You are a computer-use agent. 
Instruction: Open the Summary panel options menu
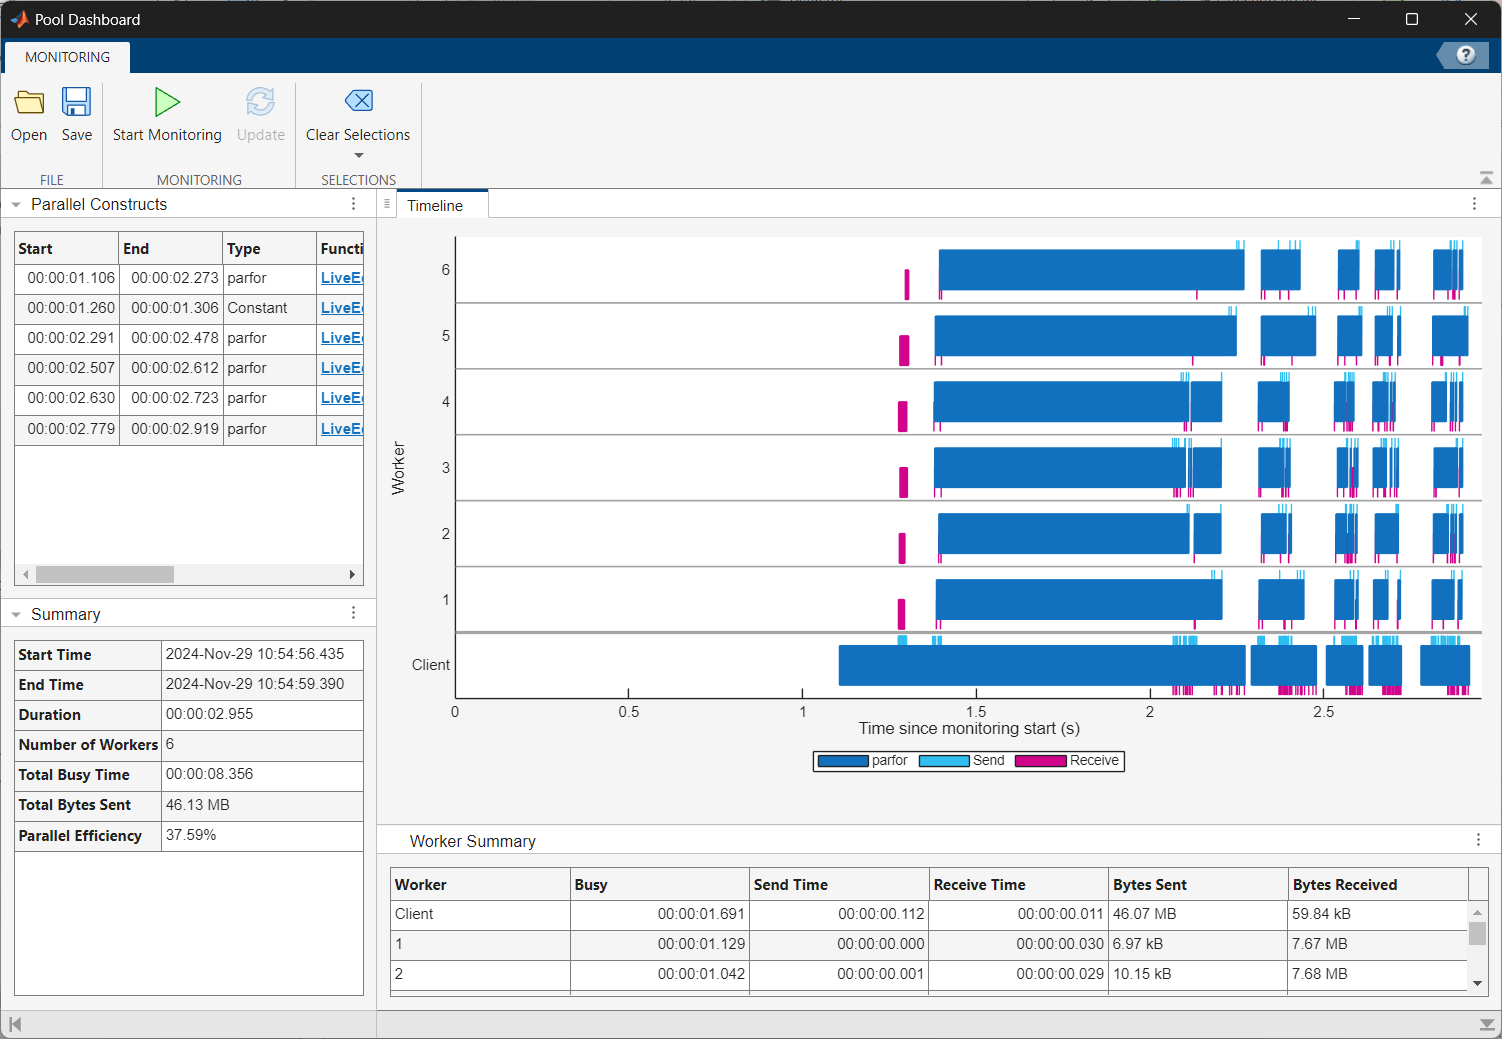[353, 612]
